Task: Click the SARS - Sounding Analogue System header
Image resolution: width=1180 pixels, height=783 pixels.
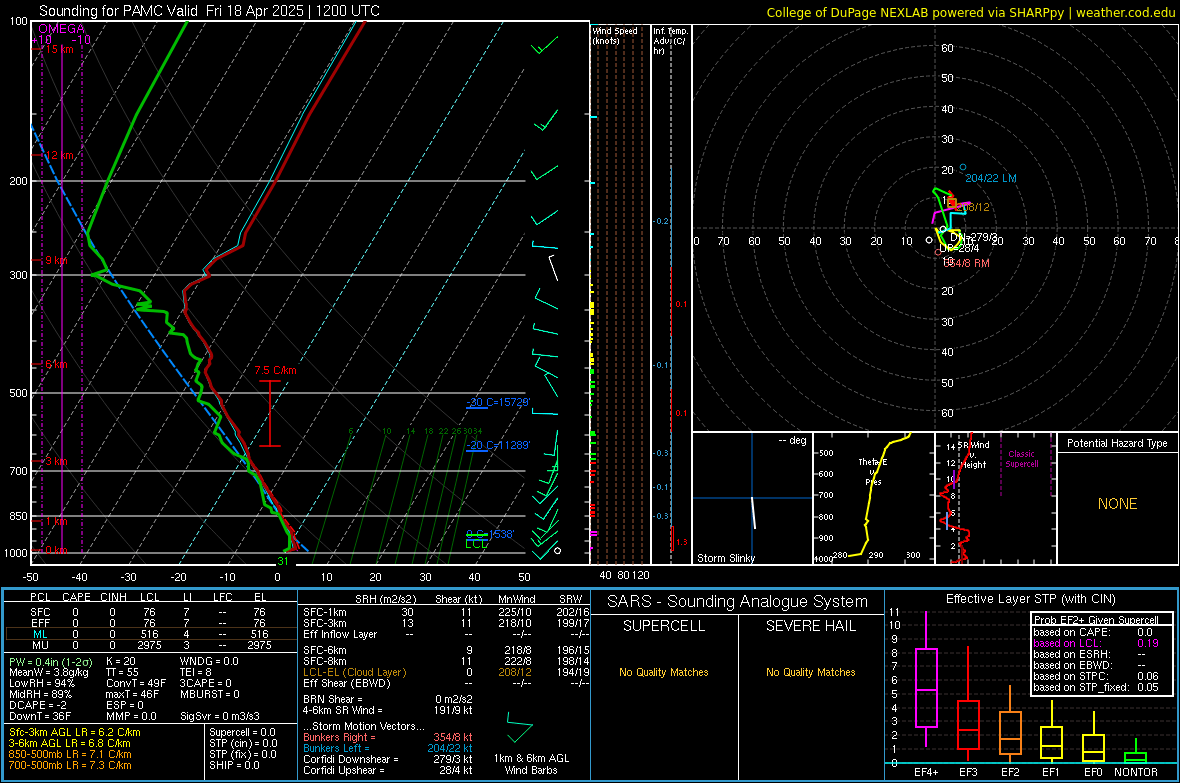Action: tap(737, 602)
